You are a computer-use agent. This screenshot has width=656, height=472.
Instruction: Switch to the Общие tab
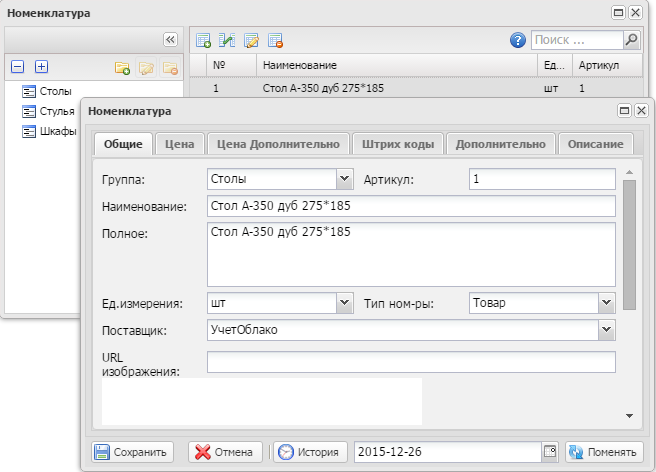[123, 144]
